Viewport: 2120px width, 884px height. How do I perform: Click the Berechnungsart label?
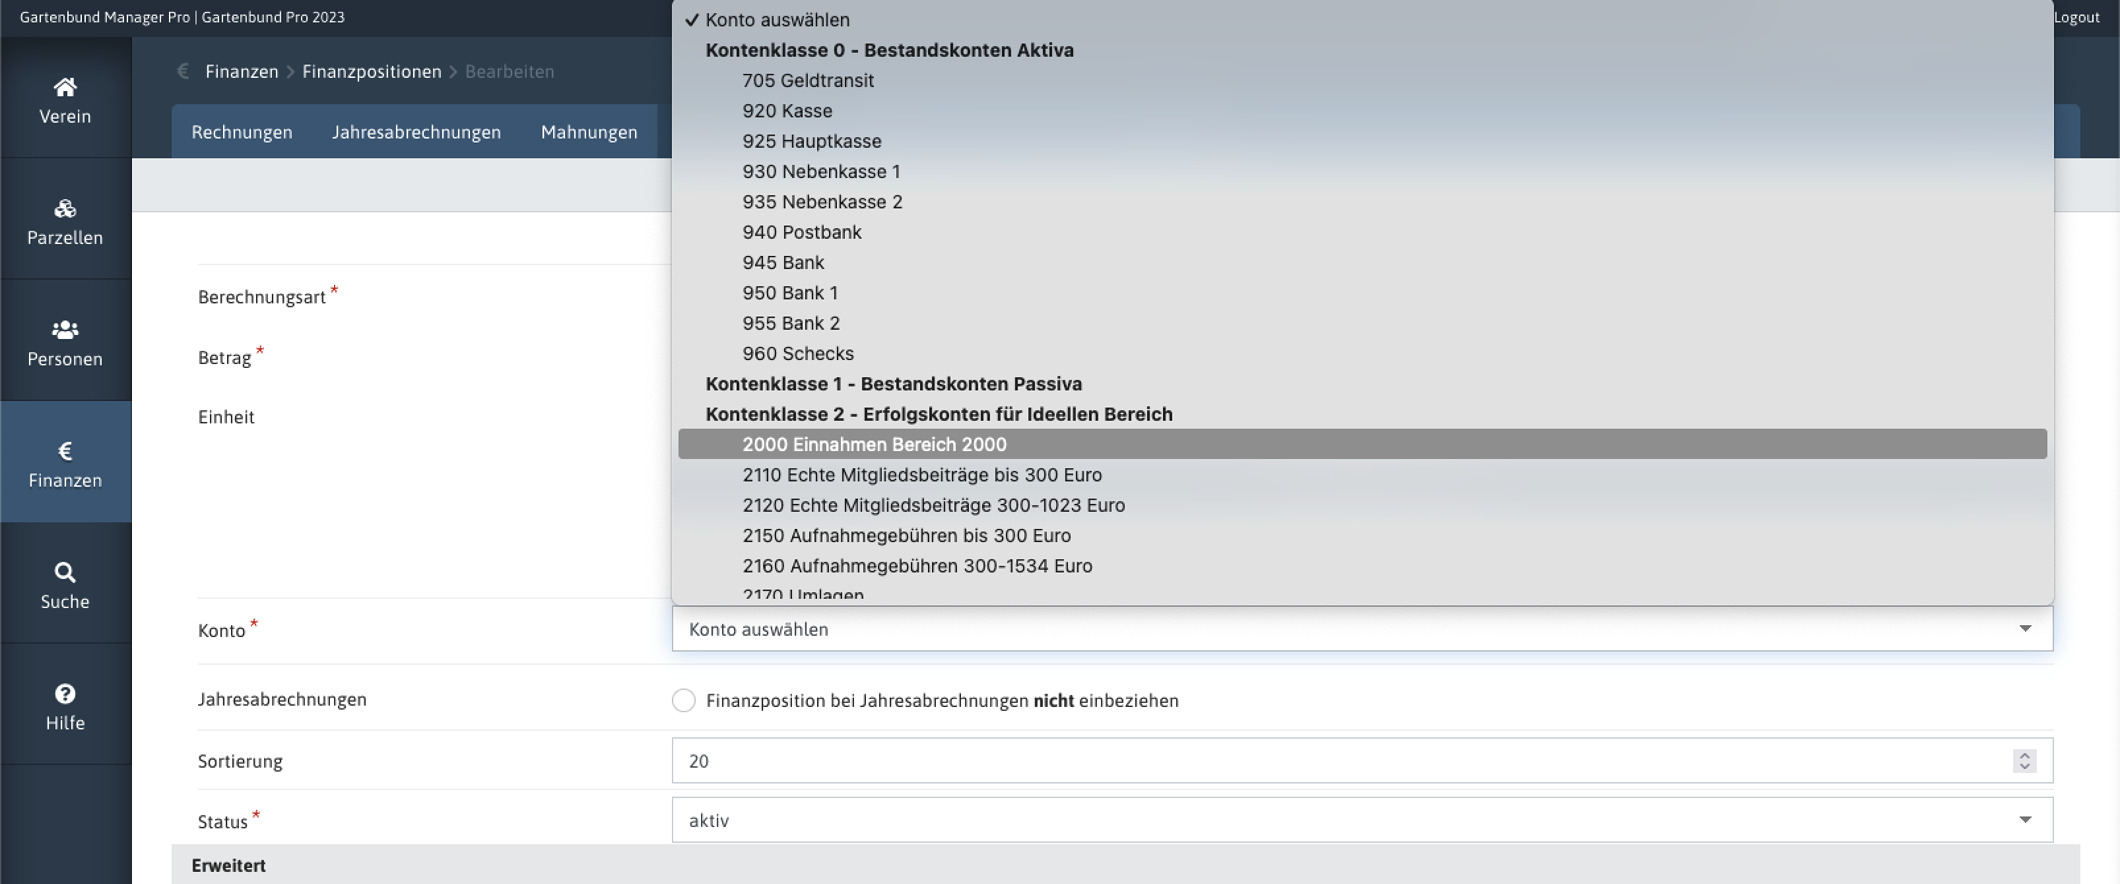262,297
